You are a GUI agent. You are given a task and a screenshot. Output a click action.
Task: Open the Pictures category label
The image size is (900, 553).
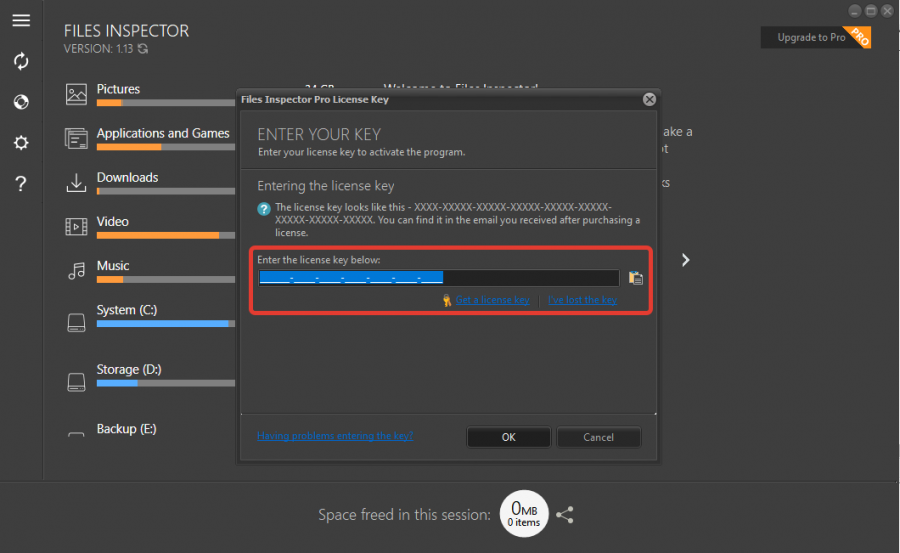118,89
